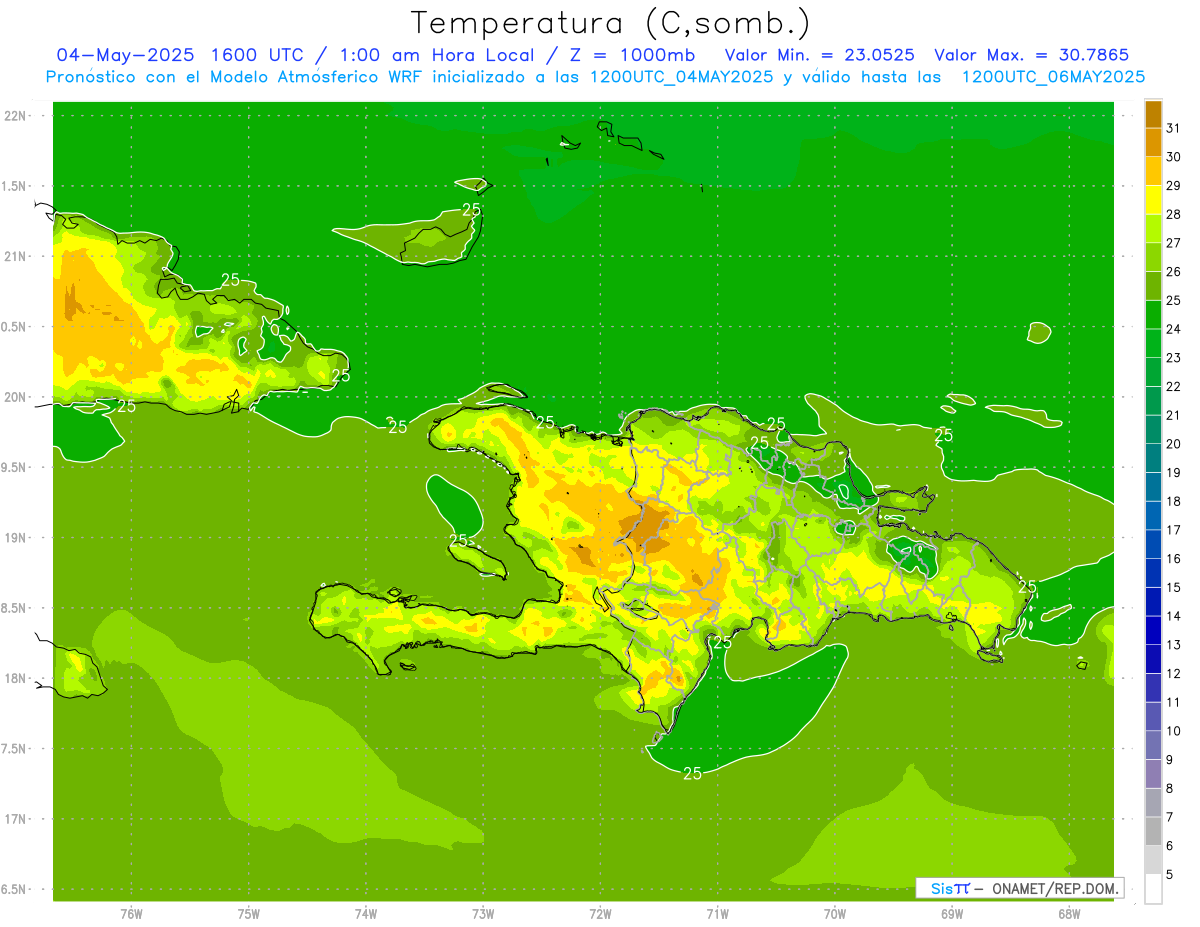Click the legend value "5"
Viewport: 1200px width, 927px height.
tap(1171, 874)
